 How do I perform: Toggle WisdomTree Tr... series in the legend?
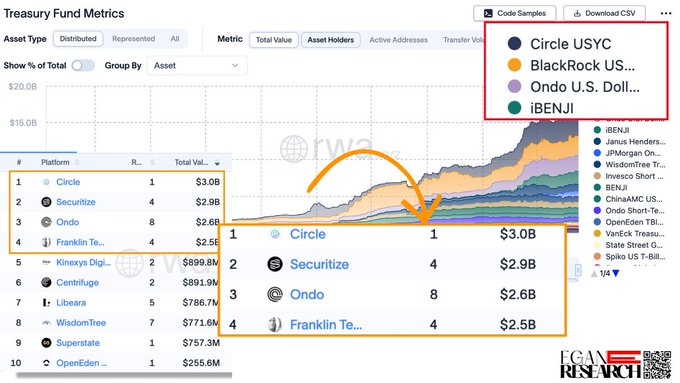point(629,164)
